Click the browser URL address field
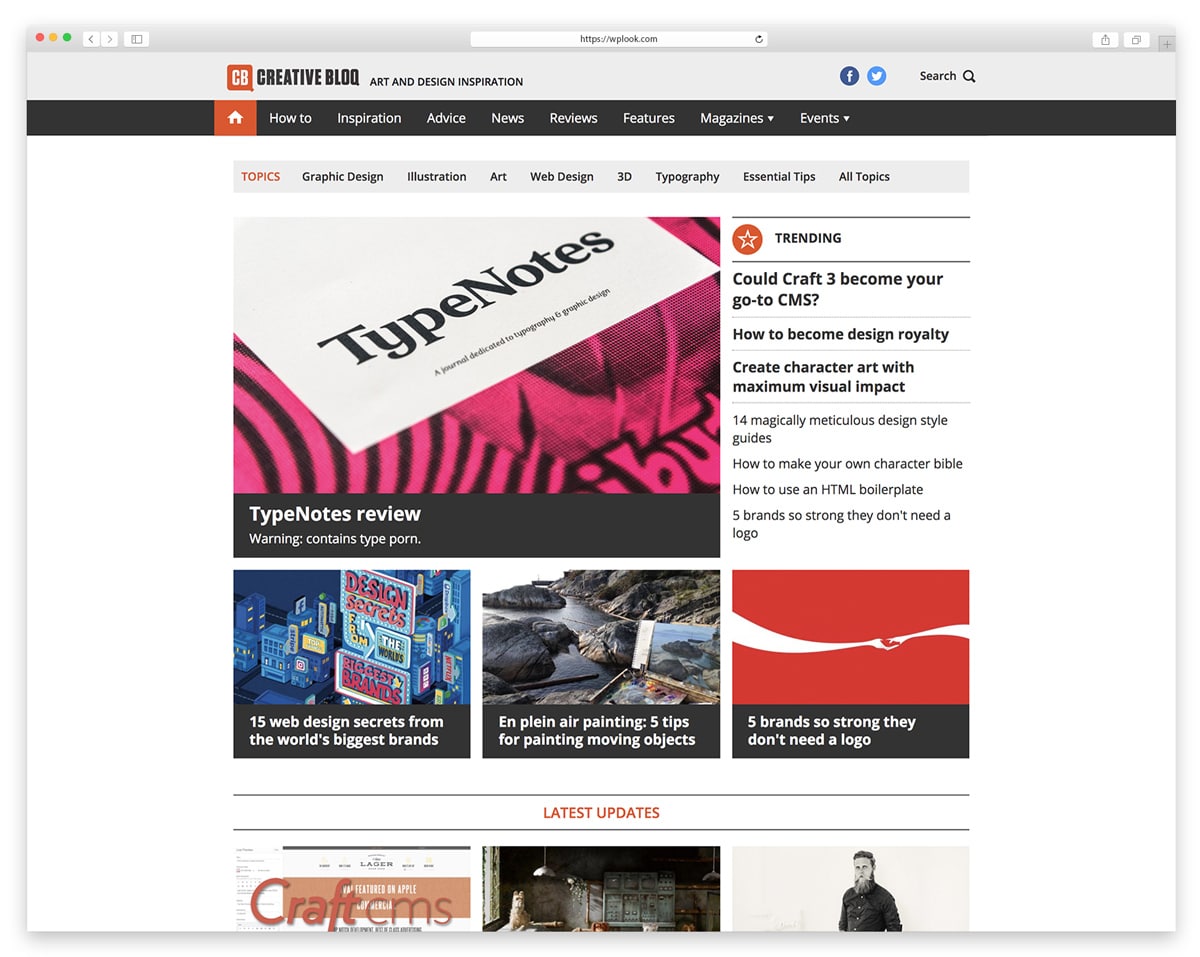 click(x=619, y=39)
